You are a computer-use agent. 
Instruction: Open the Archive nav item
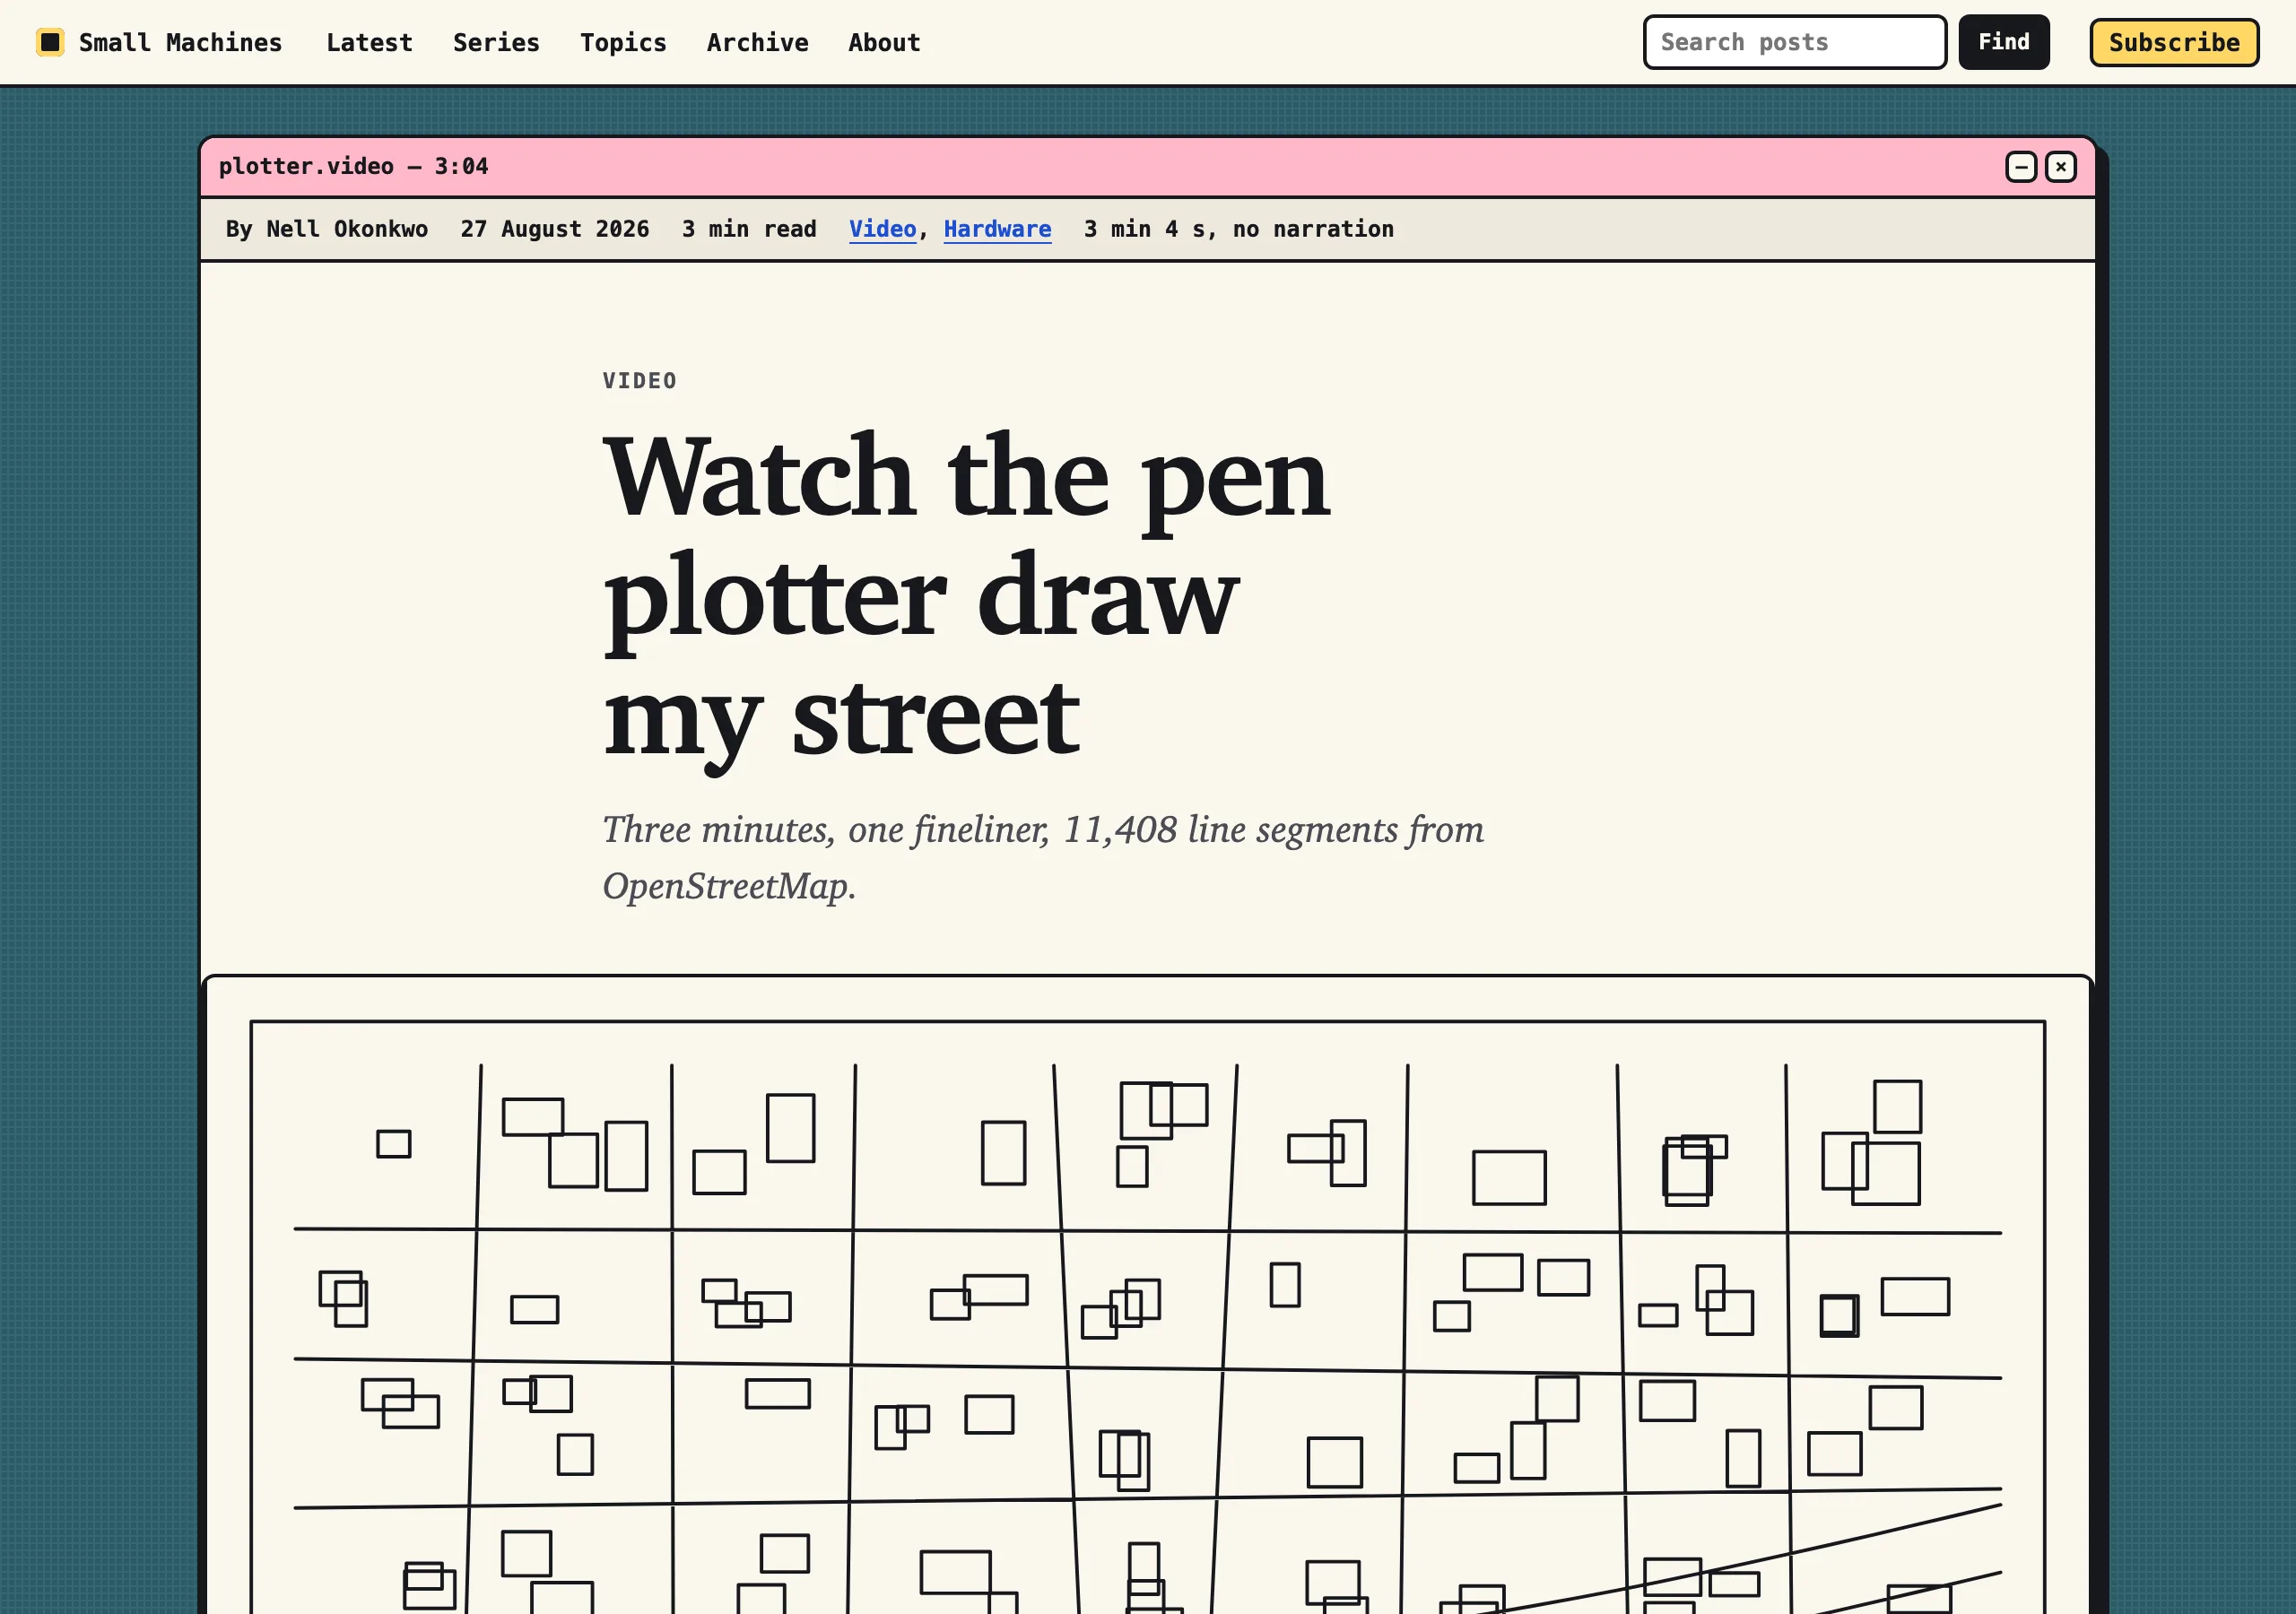[x=757, y=42]
